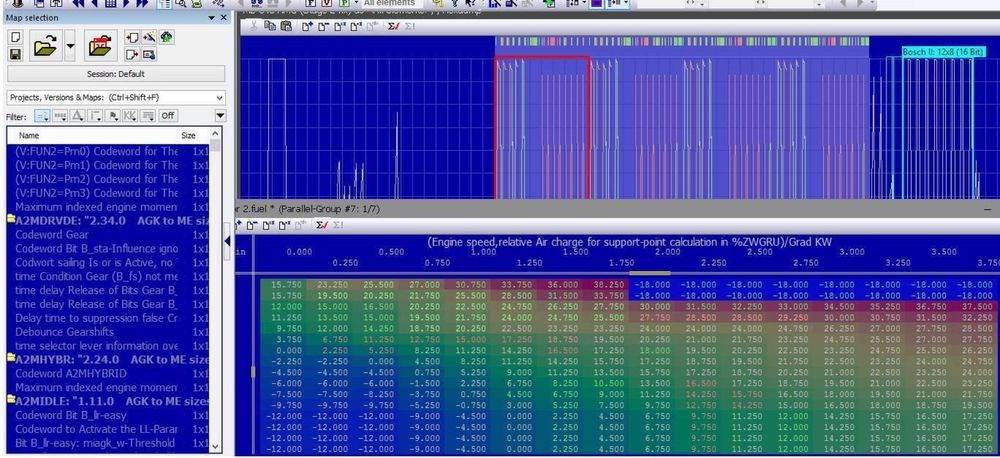Screen dimensions: 1000x458
Task: Click the A2MHYBR folder icon
Action: pos(11,359)
